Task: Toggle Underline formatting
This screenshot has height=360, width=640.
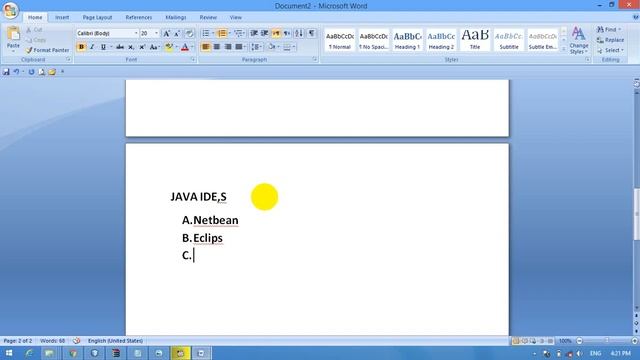Action: [x=103, y=47]
